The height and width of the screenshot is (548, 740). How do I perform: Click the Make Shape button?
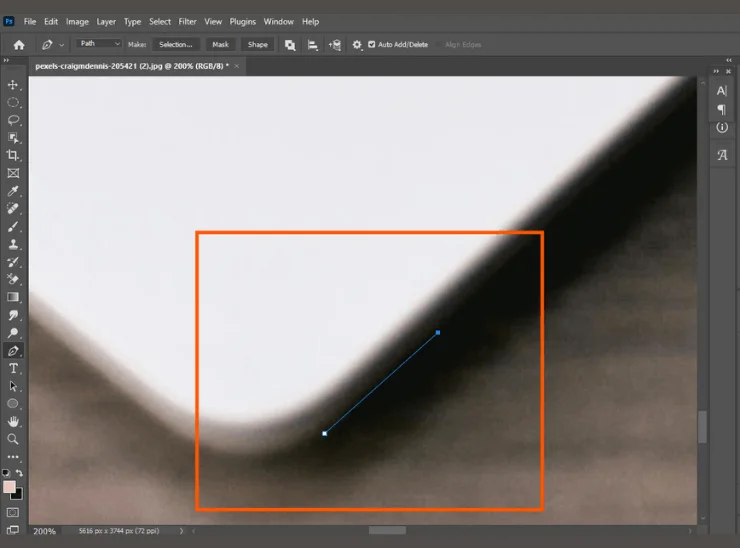coord(258,44)
